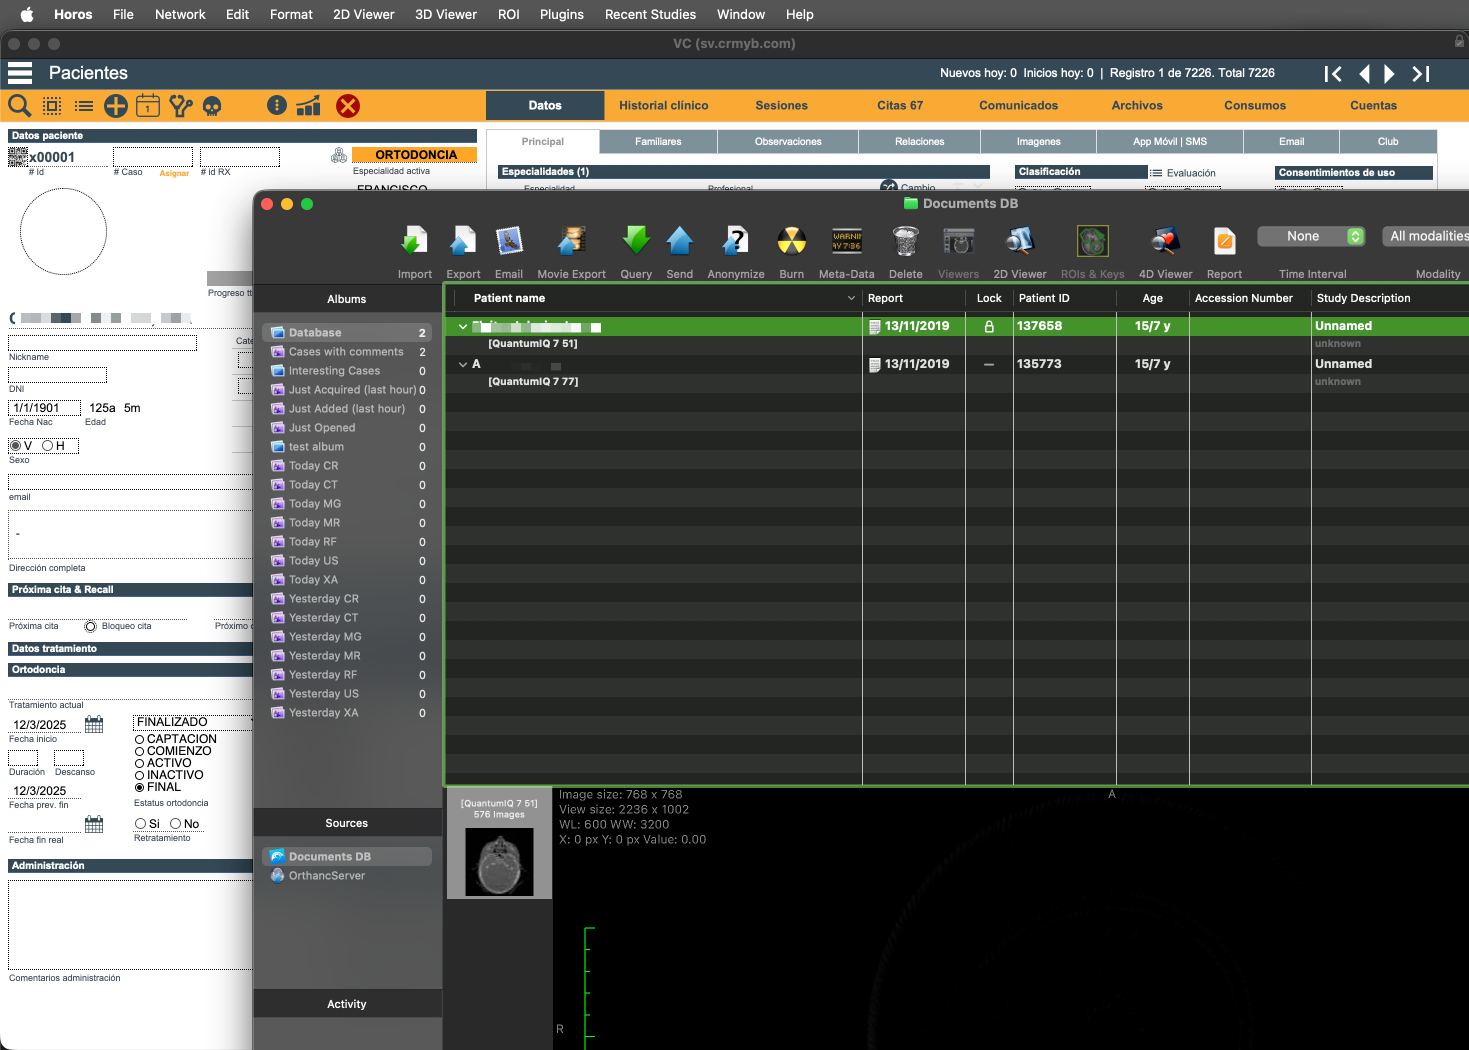Viewport: 1469px width, 1050px height.
Task: Select OrthancServer source
Action: pyautogui.click(x=327, y=876)
